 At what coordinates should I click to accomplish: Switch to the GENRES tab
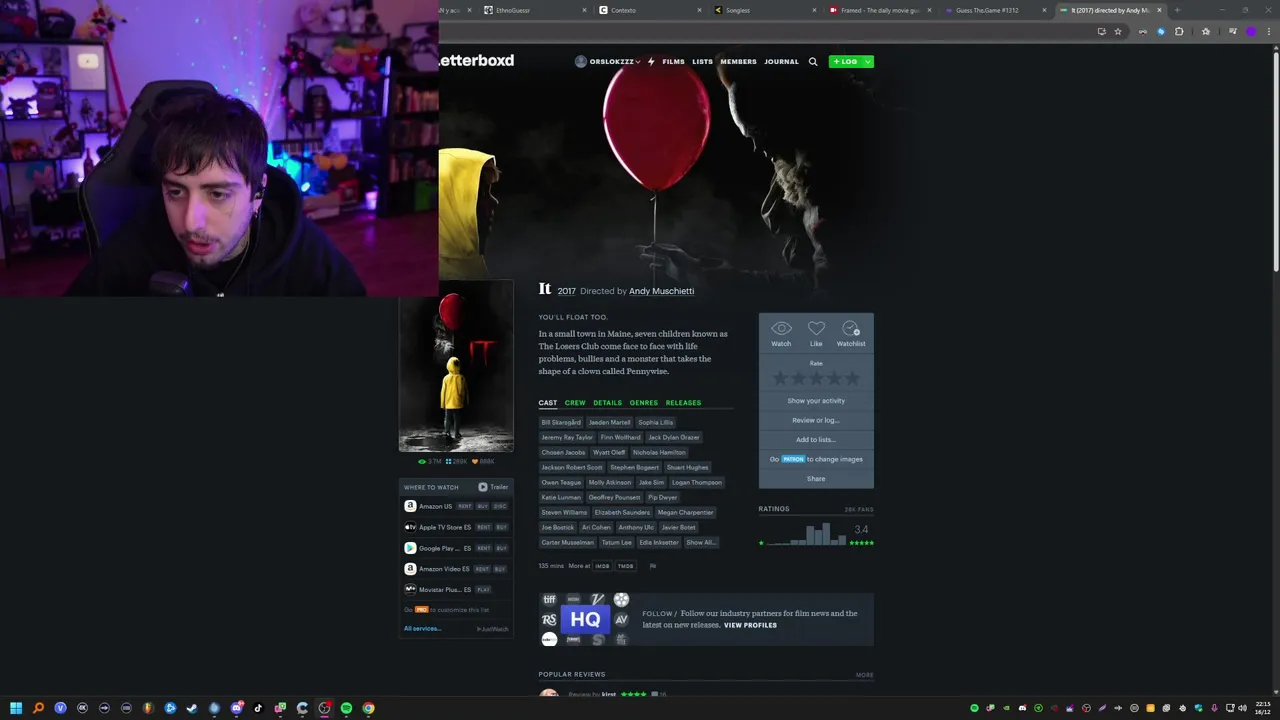[x=643, y=402]
